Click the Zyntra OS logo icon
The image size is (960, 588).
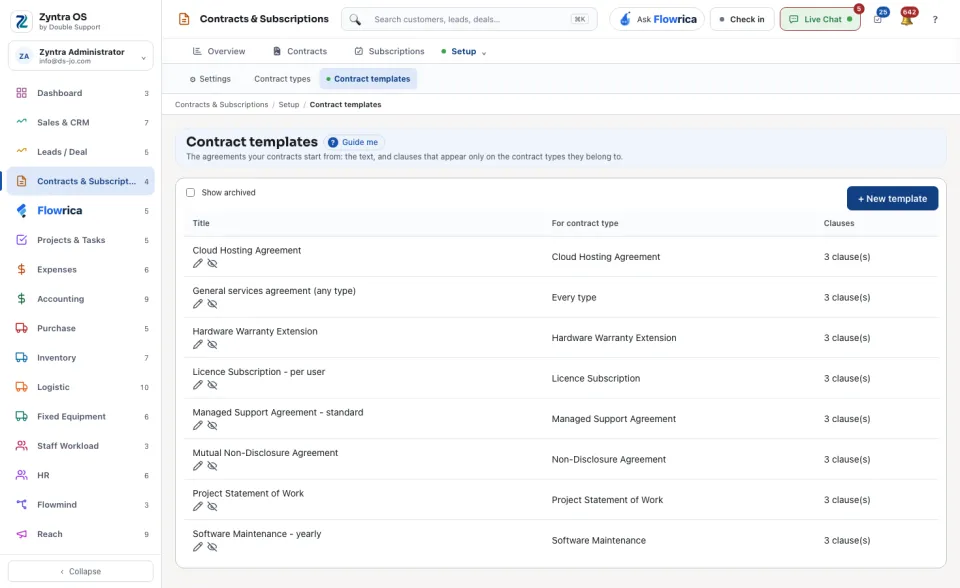[21, 21]
